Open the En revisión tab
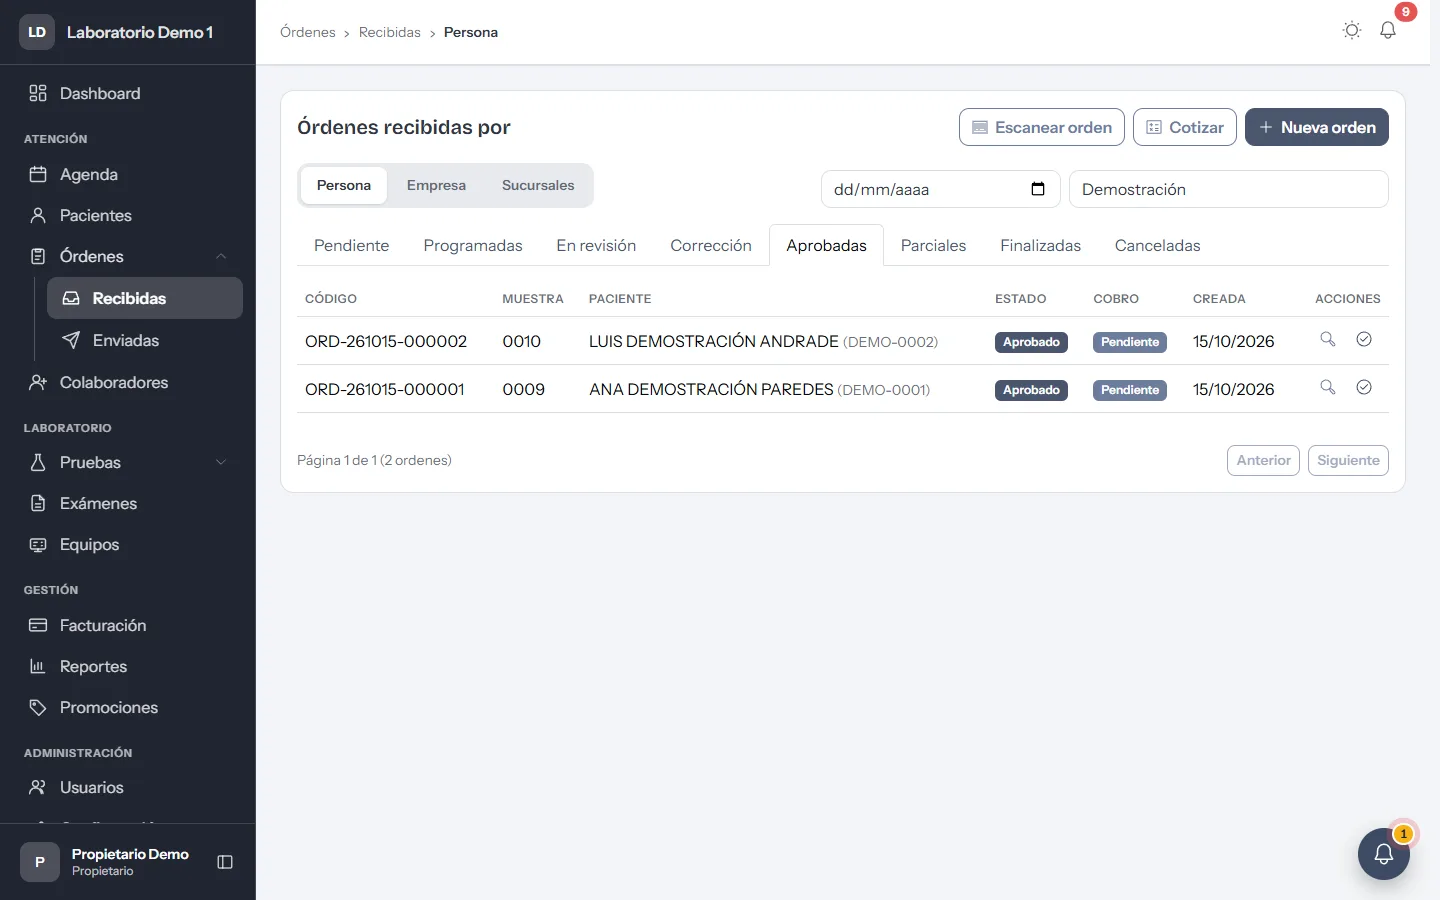1440x900 pixels. 596,245
